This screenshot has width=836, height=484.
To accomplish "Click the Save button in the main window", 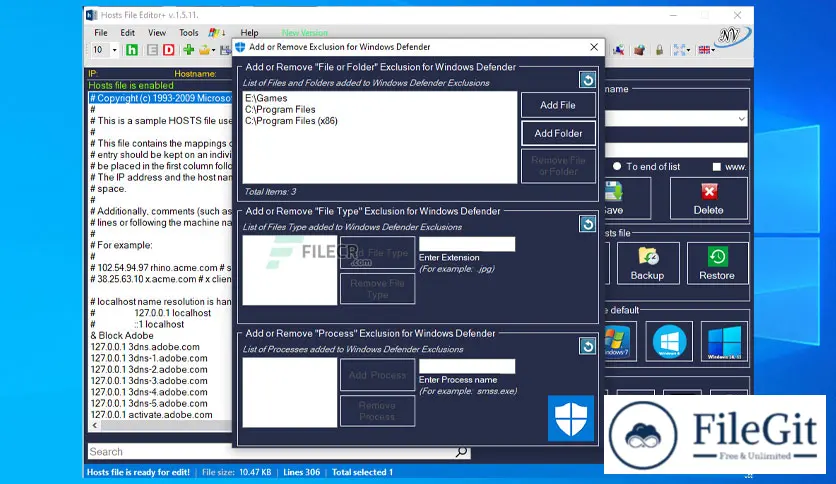I will pos(628,198).
